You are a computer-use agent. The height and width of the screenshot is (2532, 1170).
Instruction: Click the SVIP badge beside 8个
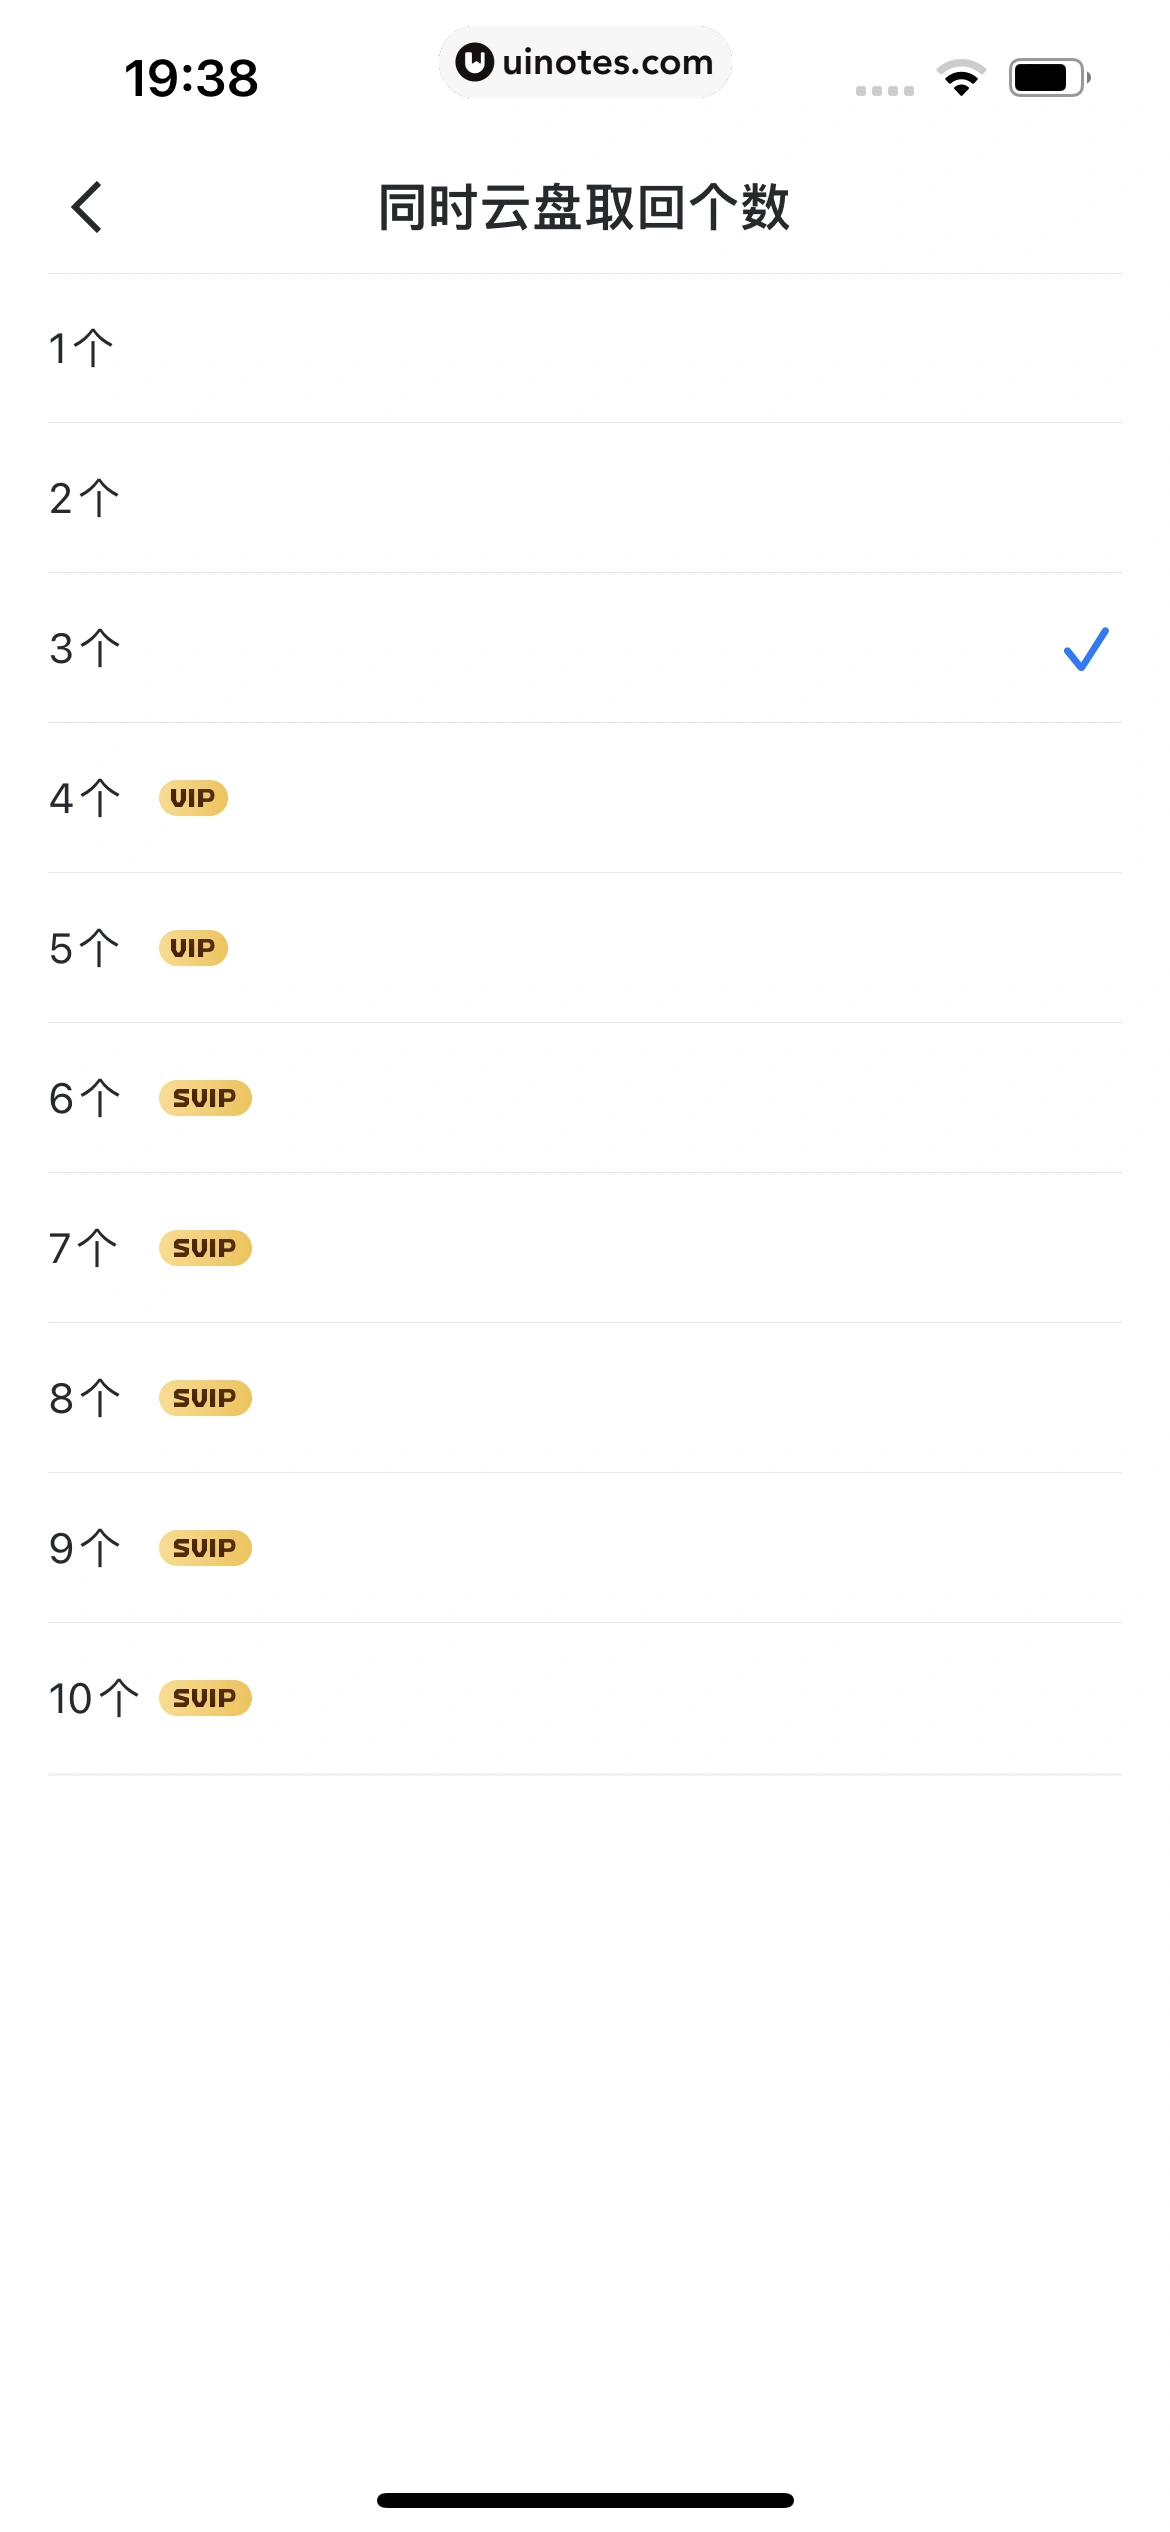tap(205, 1398)
